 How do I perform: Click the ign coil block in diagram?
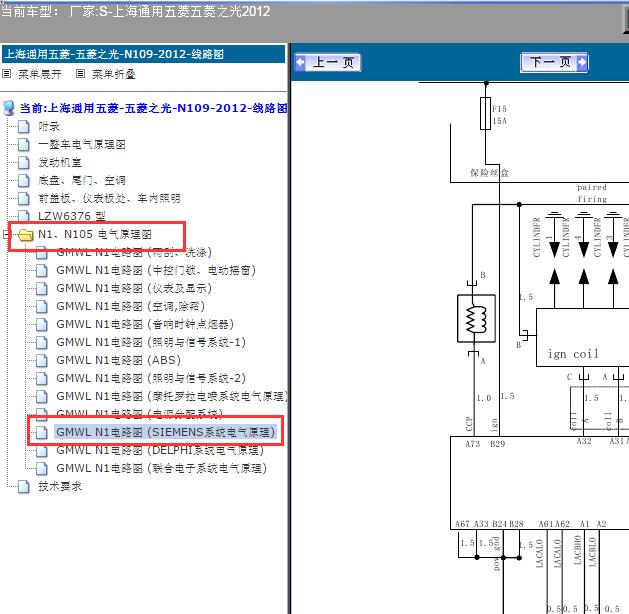point(582,337)
